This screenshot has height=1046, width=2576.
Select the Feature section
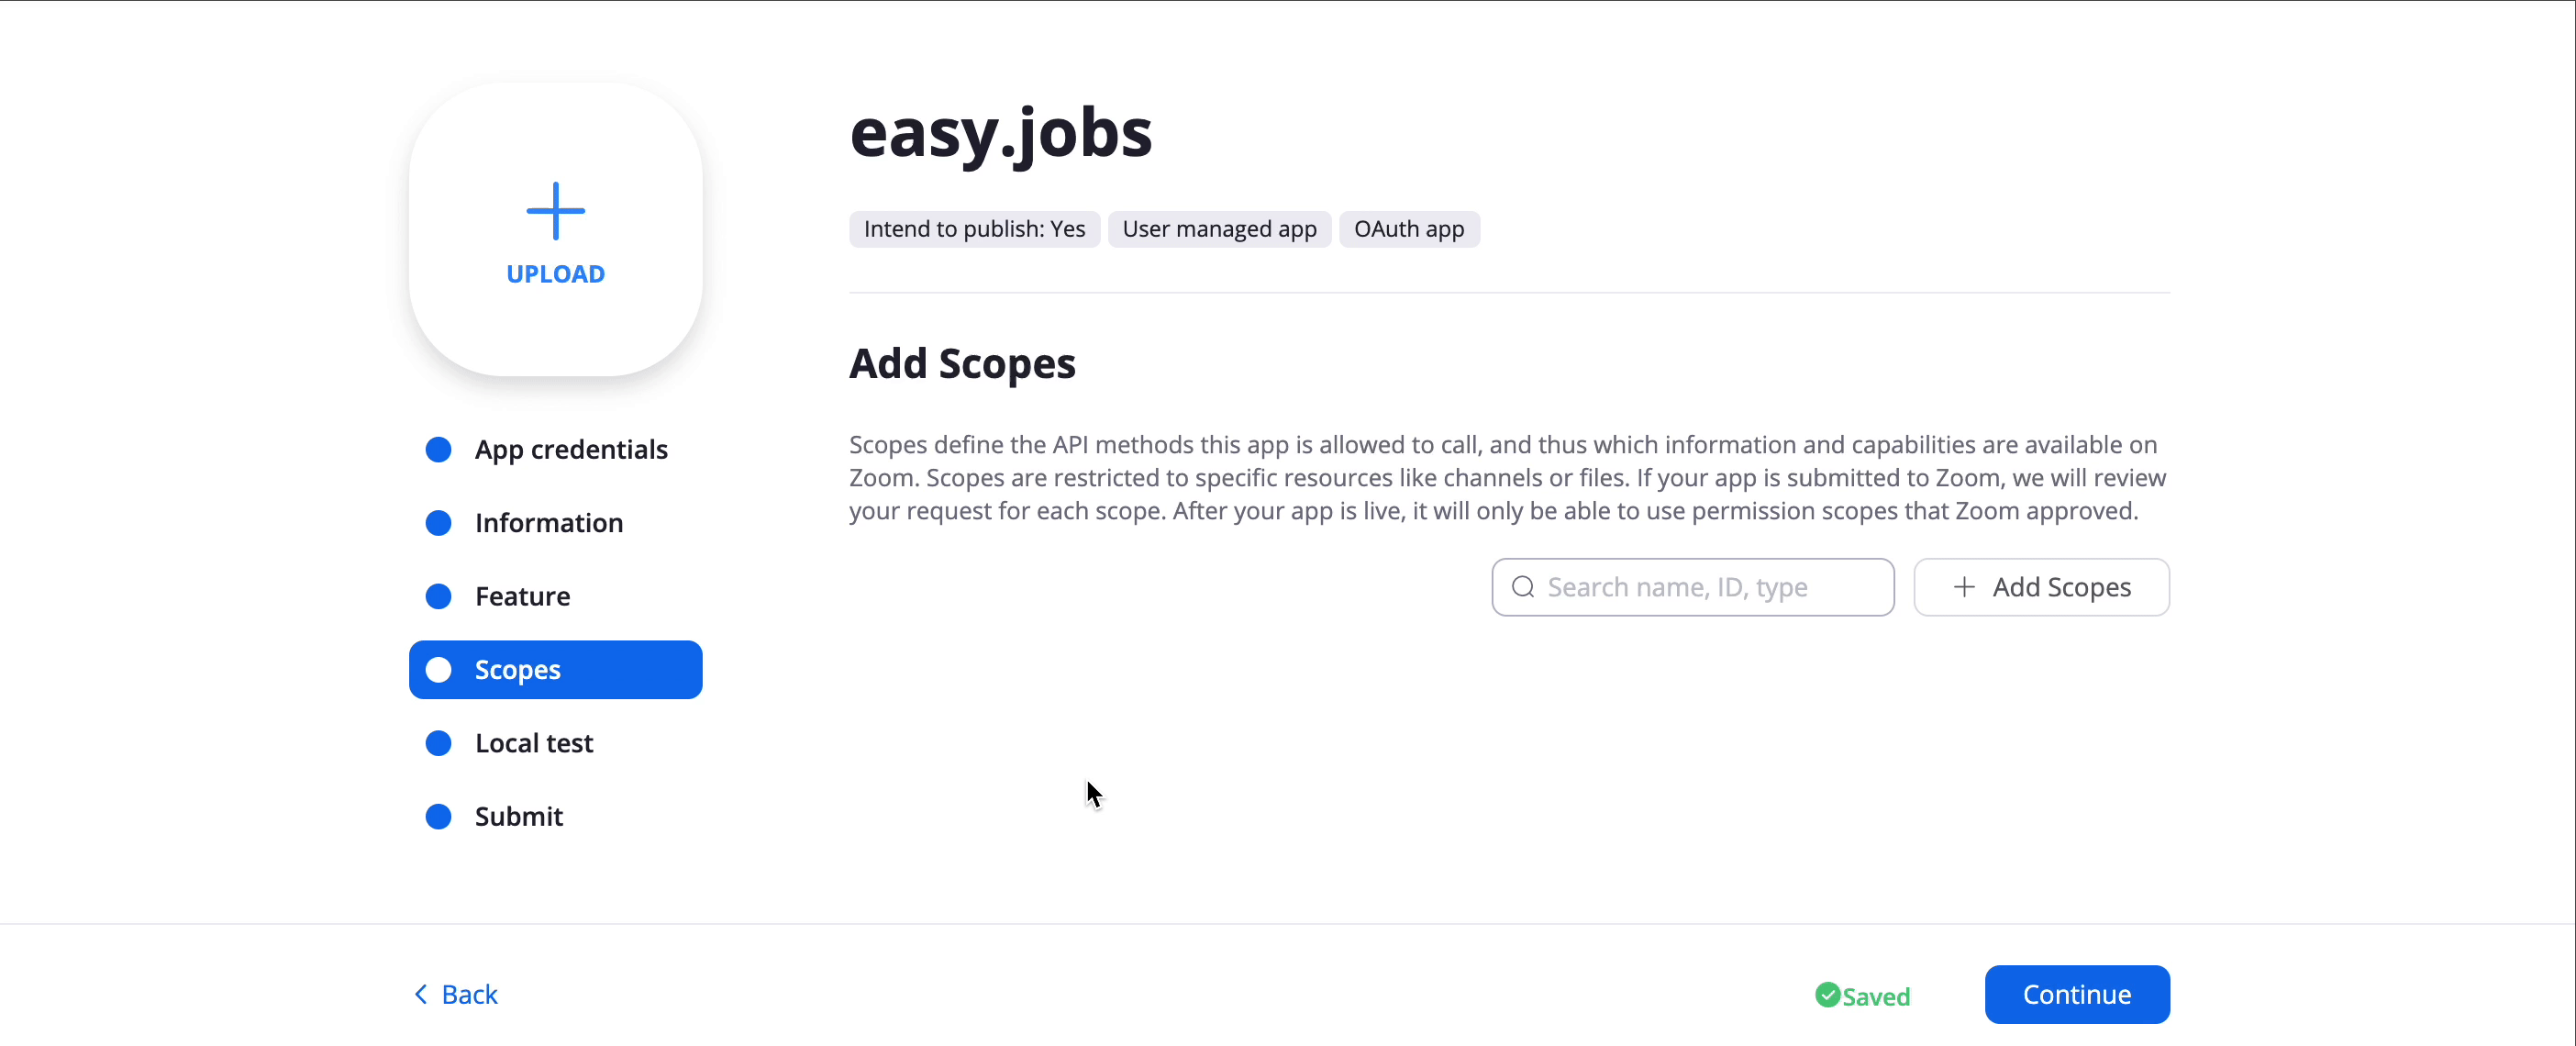coord(555,596)
